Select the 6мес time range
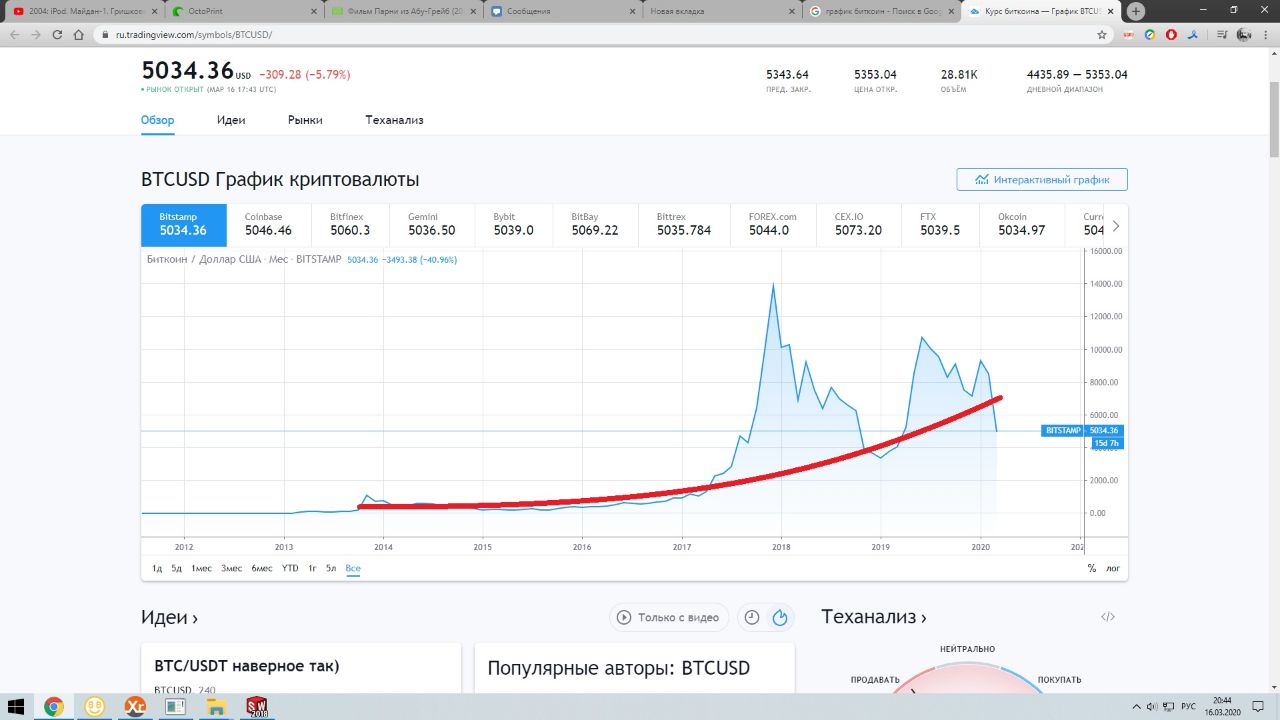The height and width of the screenshot is (720, 1280). pos(262,568)
